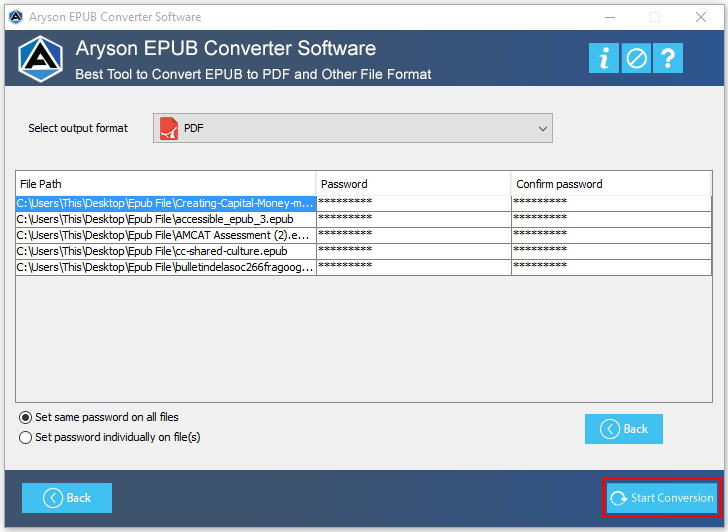Image resolution: width=728 pixels, height=532 pixels.
Task: Open the info icon in header
Action: tap(604, 58)
